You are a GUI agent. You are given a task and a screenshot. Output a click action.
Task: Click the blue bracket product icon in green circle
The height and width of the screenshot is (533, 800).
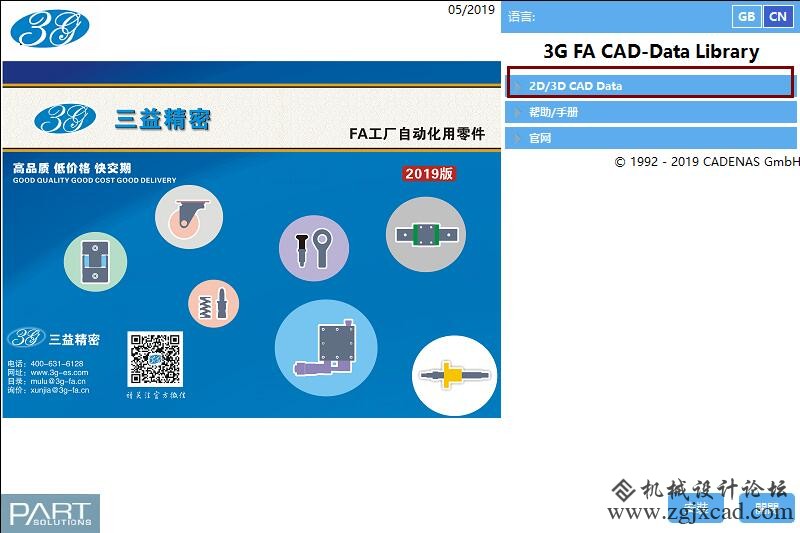[95, 262]
